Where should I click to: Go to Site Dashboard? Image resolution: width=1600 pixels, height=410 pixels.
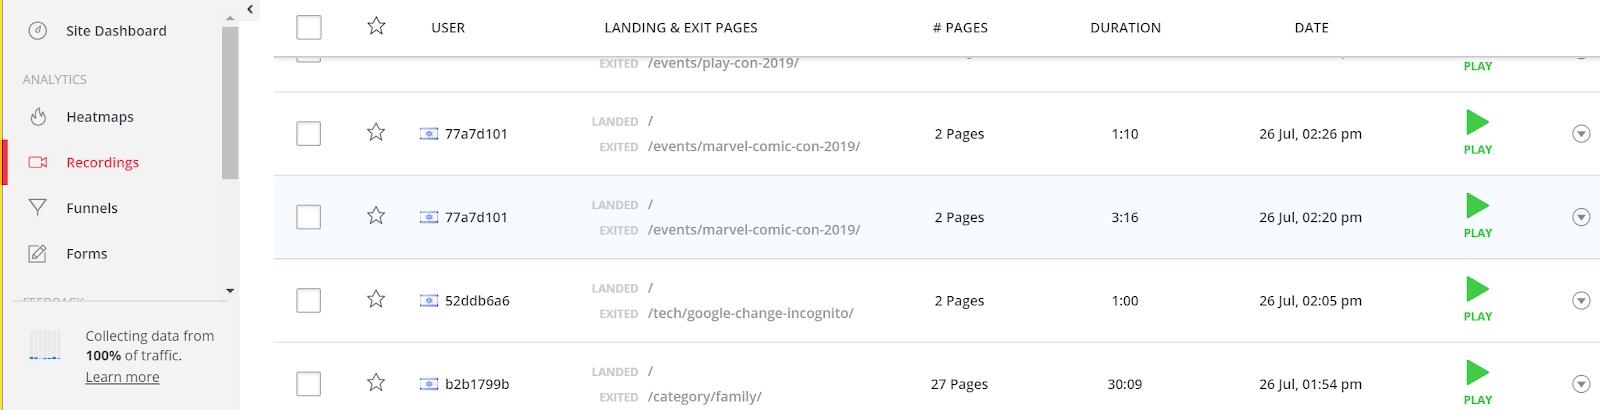tap(116, 31)
